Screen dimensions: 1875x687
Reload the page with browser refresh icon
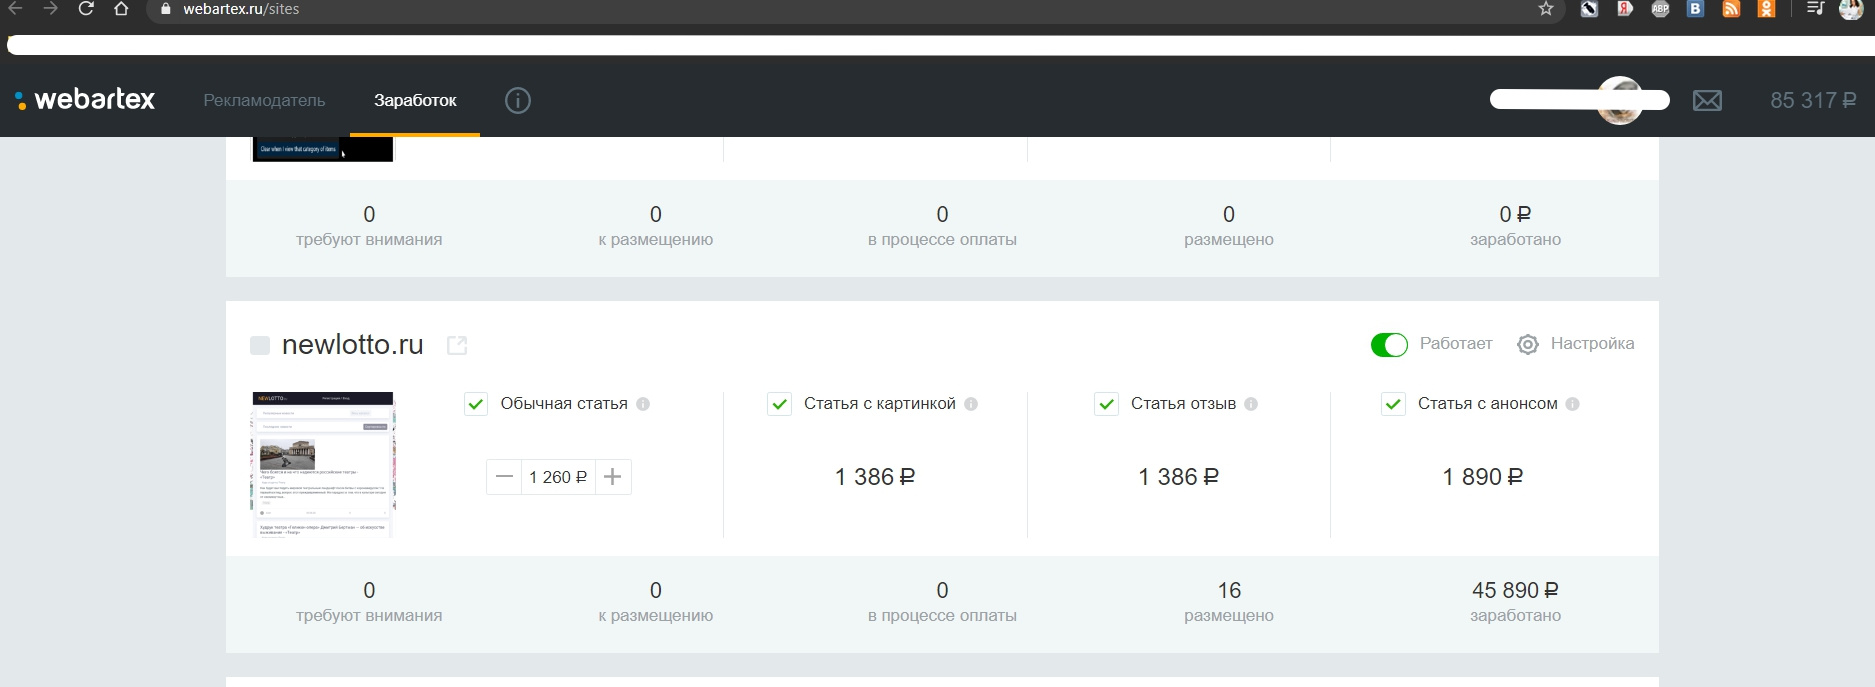tap(86, 9)
